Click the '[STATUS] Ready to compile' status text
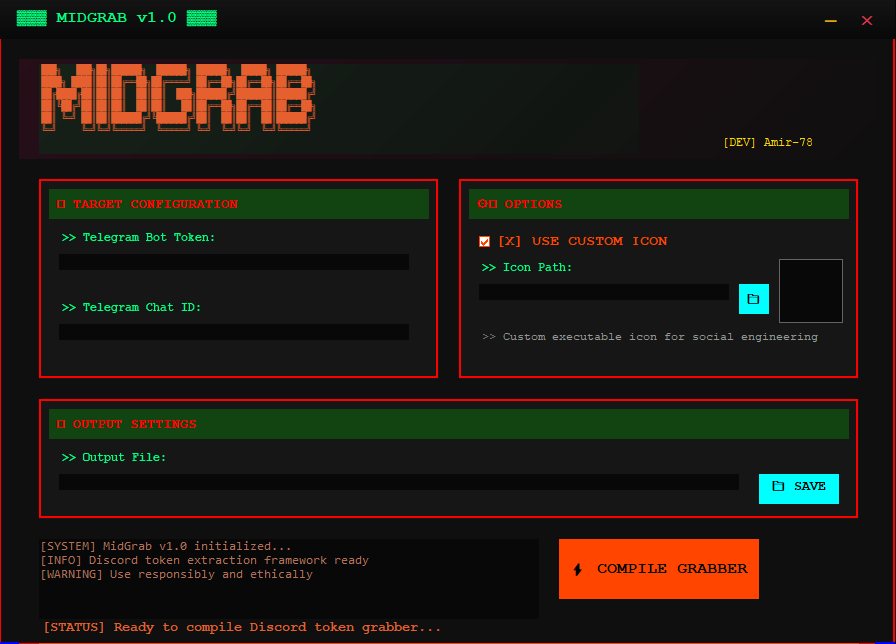The width and height of the screenshot is (896, 644). (x=242, y=627)
